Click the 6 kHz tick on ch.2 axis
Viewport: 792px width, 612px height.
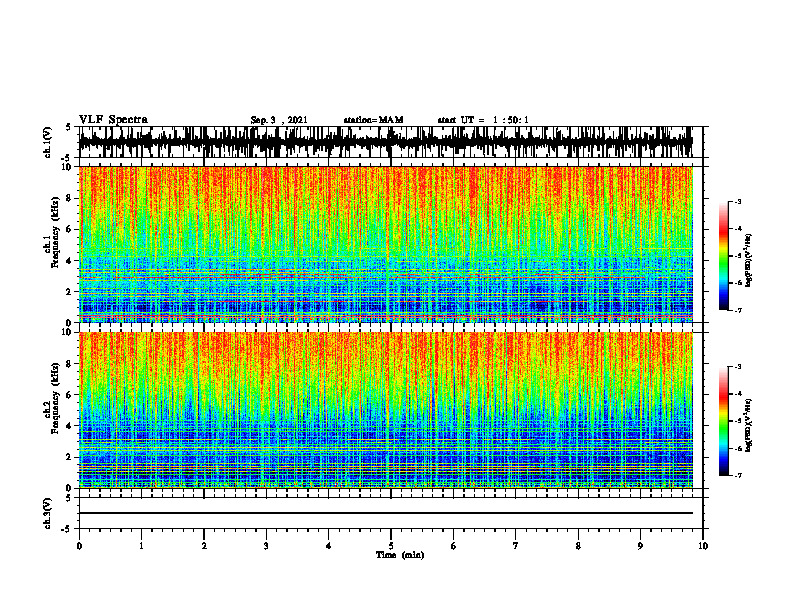click(x=70, y=395)
